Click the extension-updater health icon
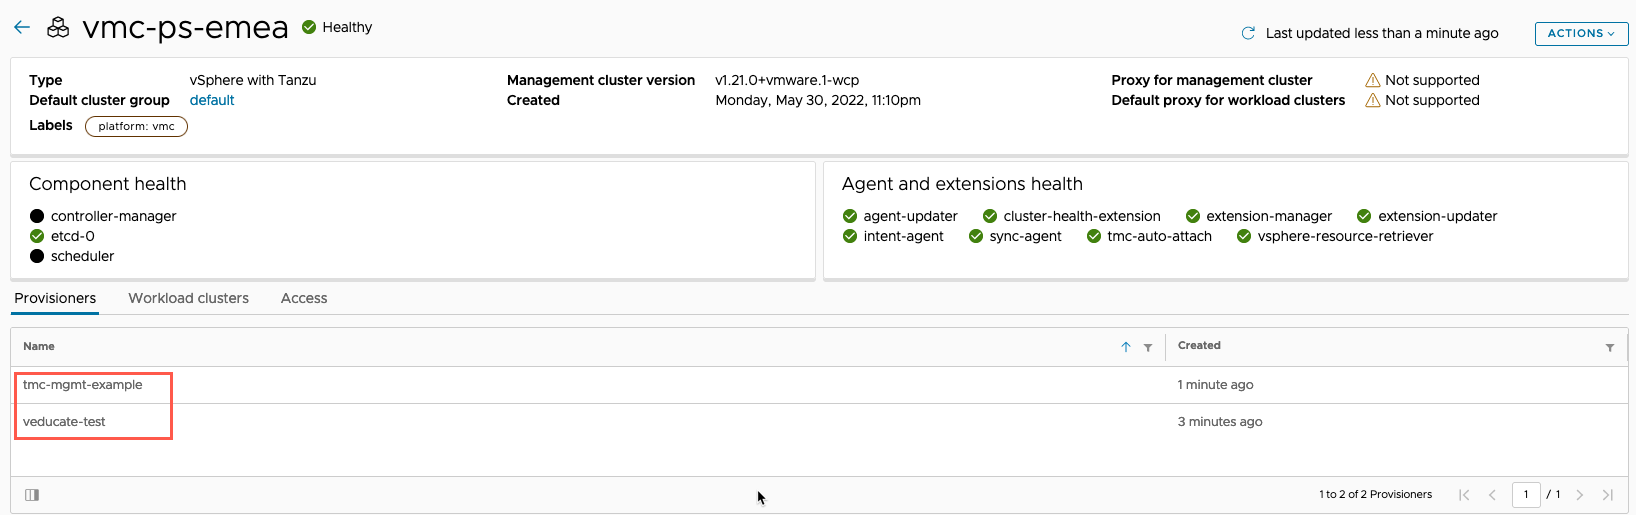 pyautogui.click(x=1364, y=216)
